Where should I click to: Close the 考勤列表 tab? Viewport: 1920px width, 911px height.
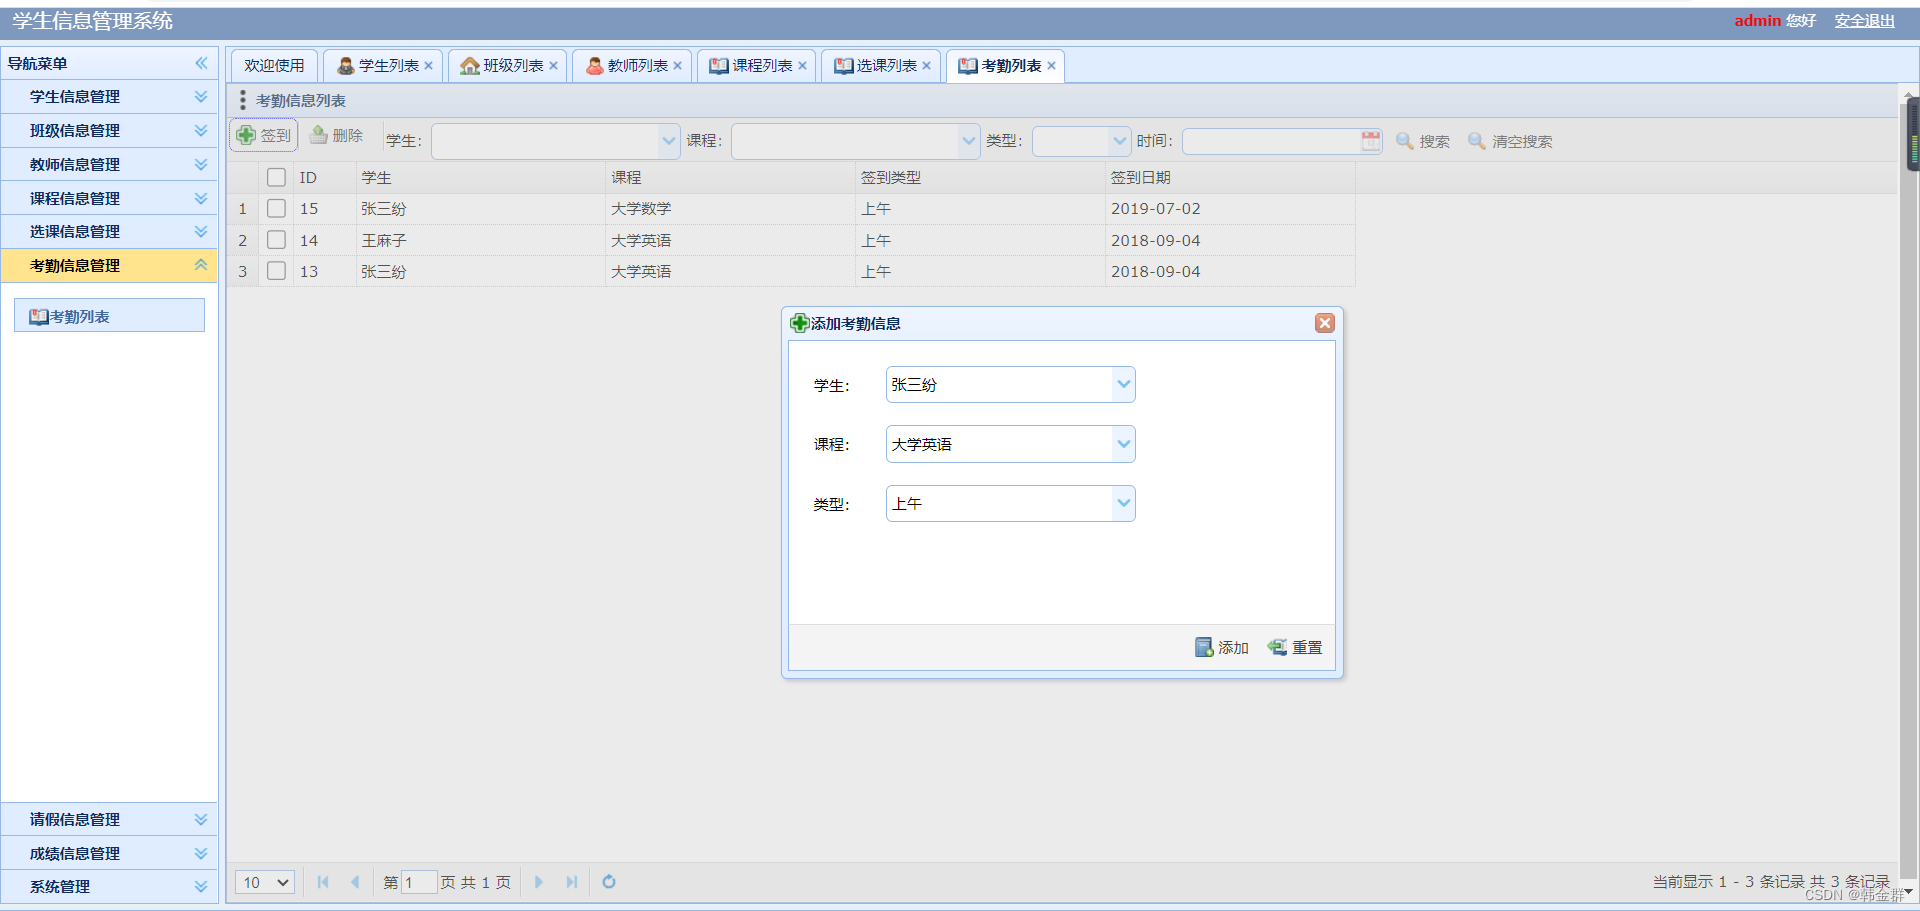[x=1051, y=66]
